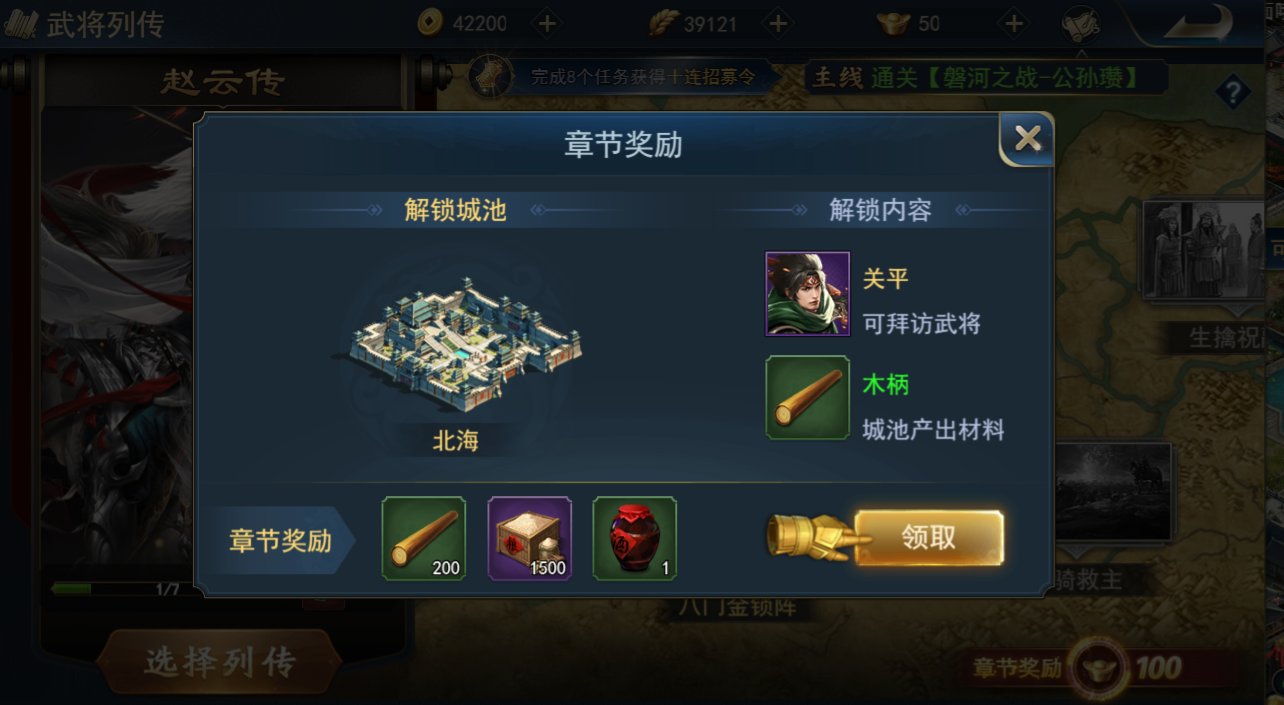Tap the 200 wood handle reward icon
Viewport: 1284px width, 705px height.
tap(424, 538)
